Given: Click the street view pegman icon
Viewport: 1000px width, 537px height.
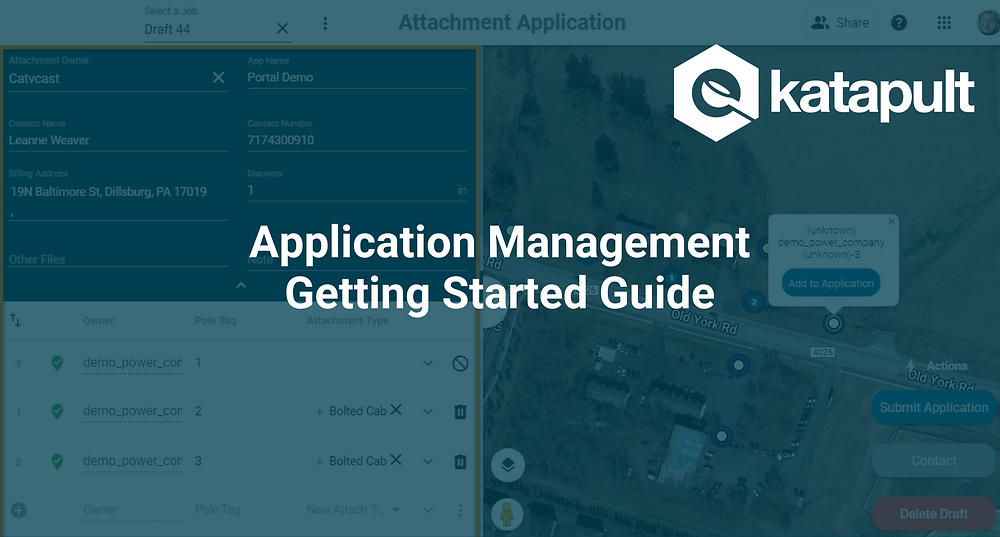Looking at the screenshot, I should (x=508, y=514).
